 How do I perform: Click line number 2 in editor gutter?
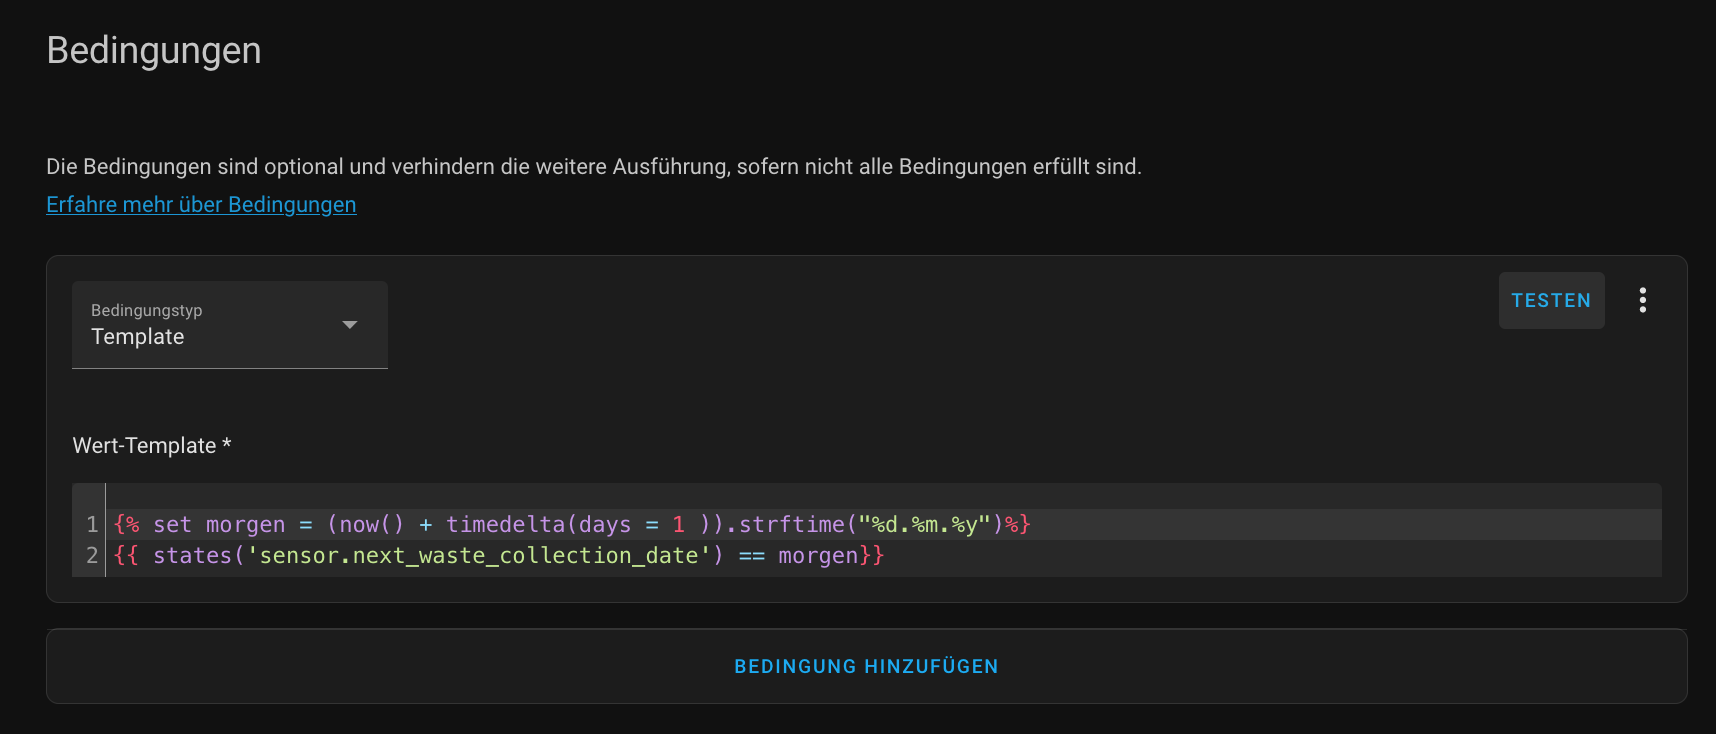[92, 555]
